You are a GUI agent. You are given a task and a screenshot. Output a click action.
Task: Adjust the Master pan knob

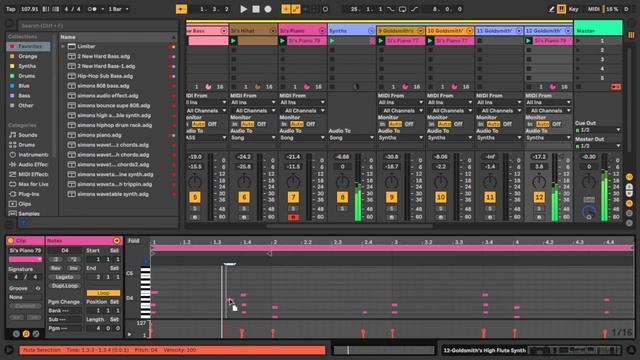588,182
